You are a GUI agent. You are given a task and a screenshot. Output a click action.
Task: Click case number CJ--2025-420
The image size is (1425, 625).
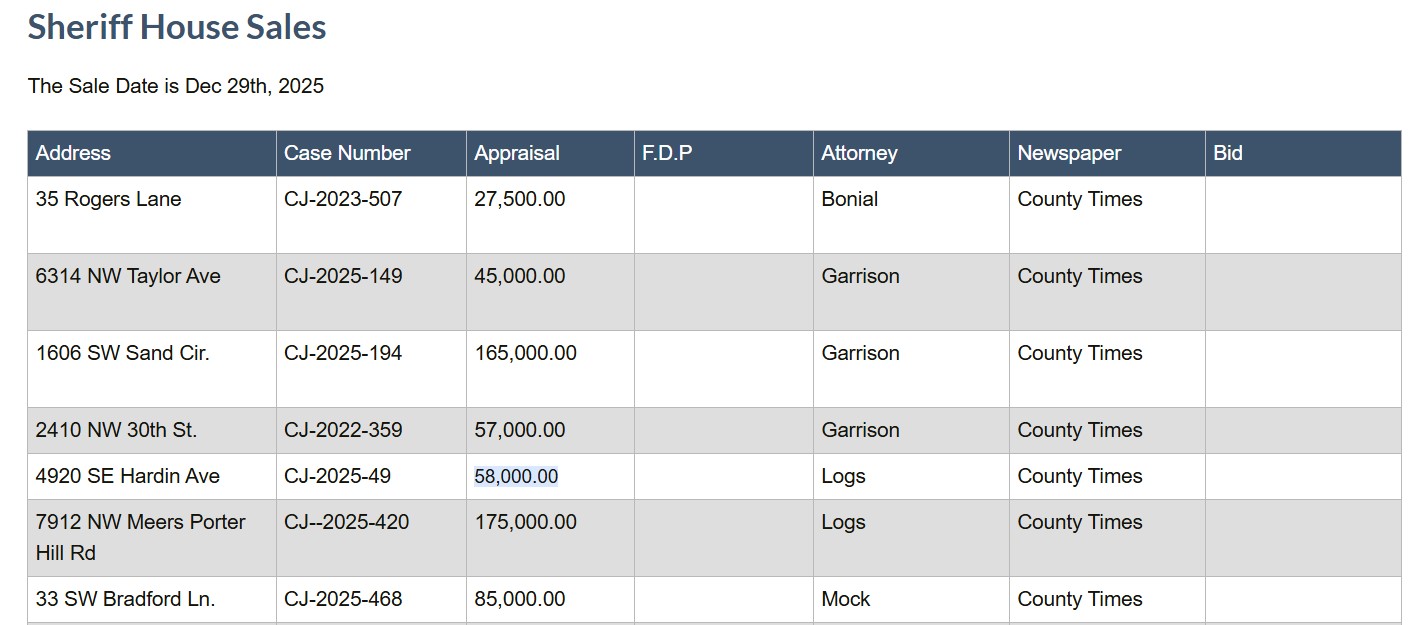pyautogui.click(x=346, y=522)
